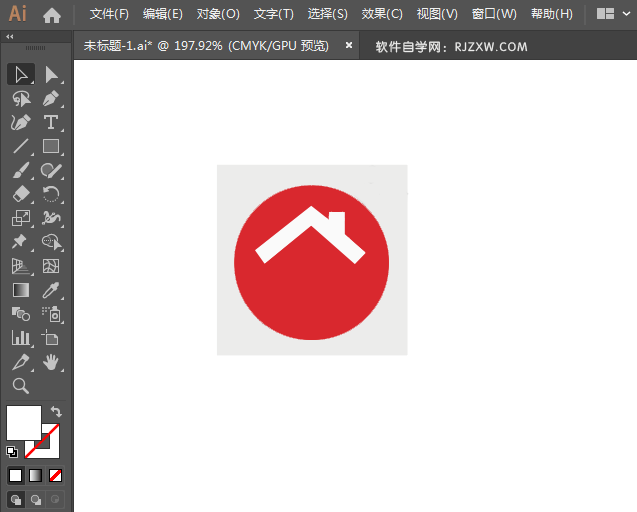The width and height of the screenshot is (637, 512).
Task: Select the Hand tool
Action: coord(51,362)
